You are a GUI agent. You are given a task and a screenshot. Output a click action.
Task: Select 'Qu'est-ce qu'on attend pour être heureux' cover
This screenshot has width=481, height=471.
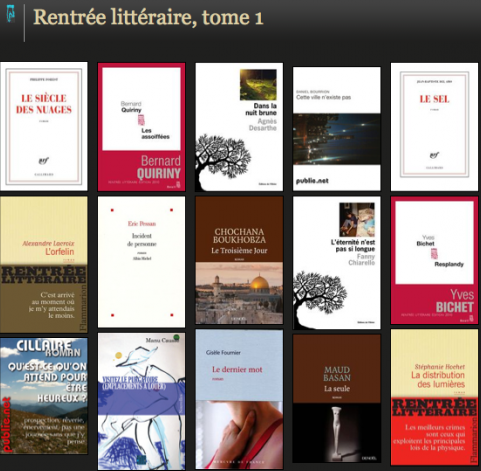tap(44, 396)
